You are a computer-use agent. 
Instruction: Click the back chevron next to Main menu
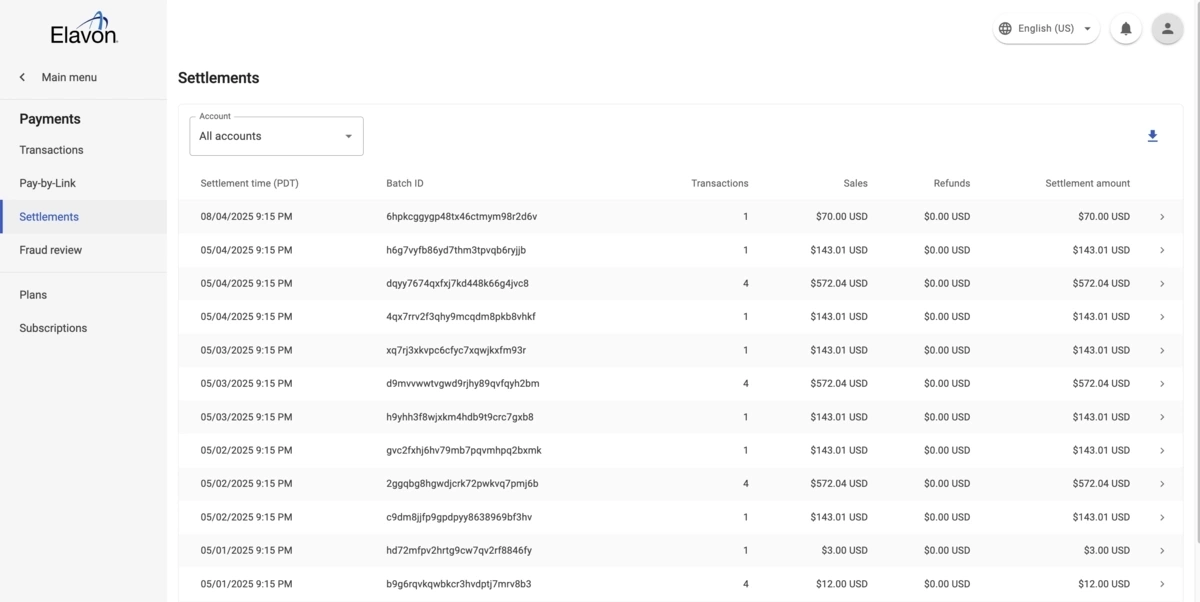pyautogui.click(x=21, y=76)
